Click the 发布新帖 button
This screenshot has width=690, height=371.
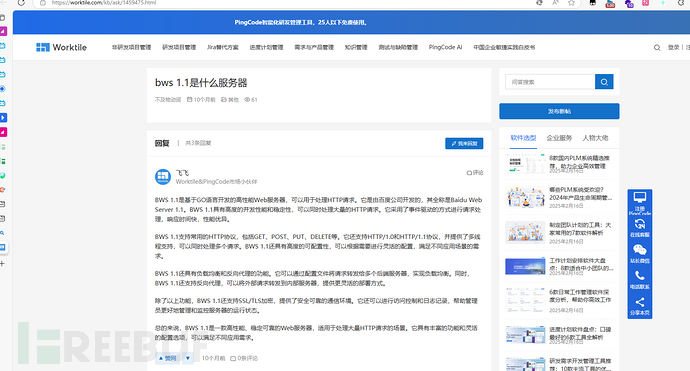point(559,111)
